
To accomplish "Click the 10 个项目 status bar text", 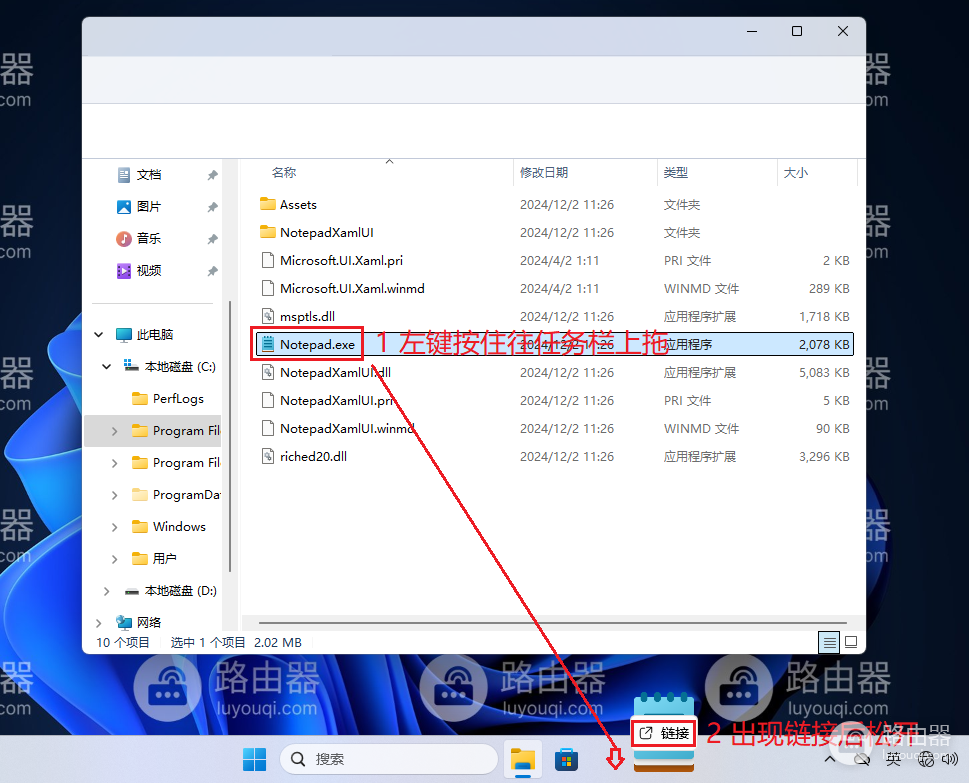I will (x=122, y=643).
